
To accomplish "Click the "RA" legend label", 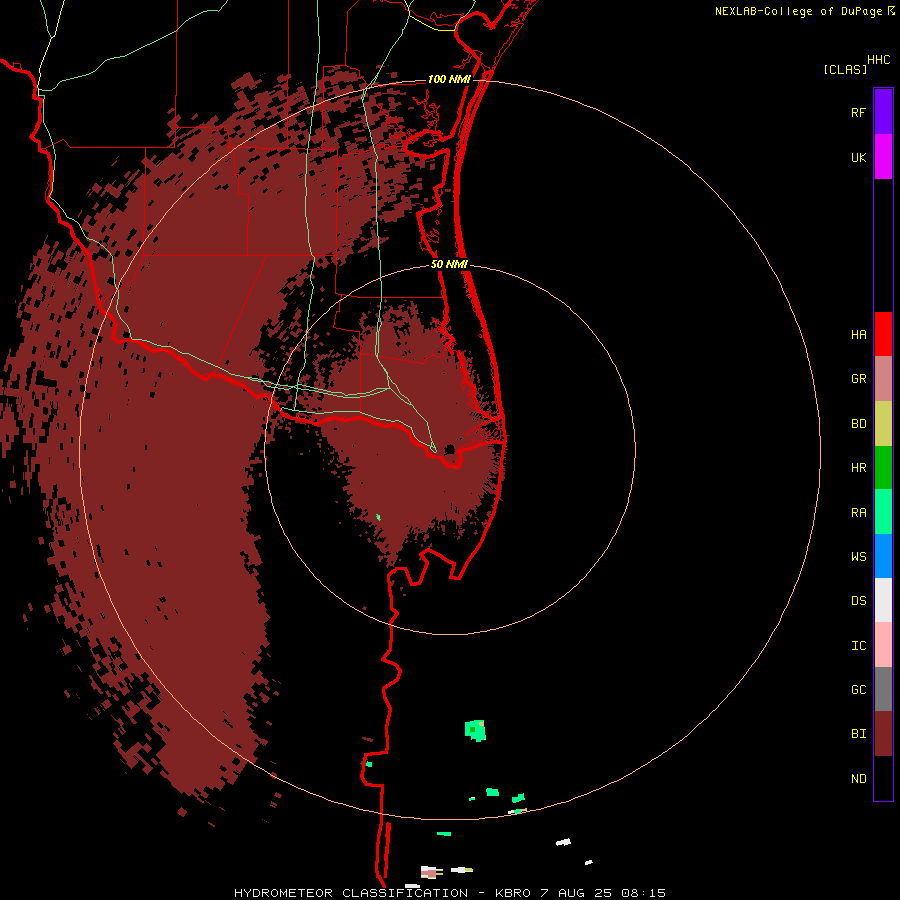I will 858,512.
